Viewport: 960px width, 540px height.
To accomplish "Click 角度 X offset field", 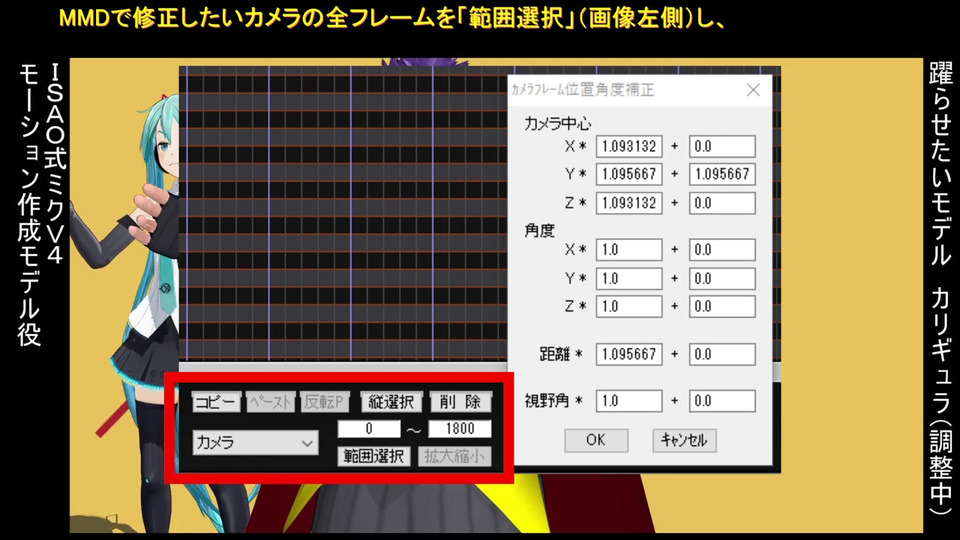I will pyautogui.click(x=722, y=250).
